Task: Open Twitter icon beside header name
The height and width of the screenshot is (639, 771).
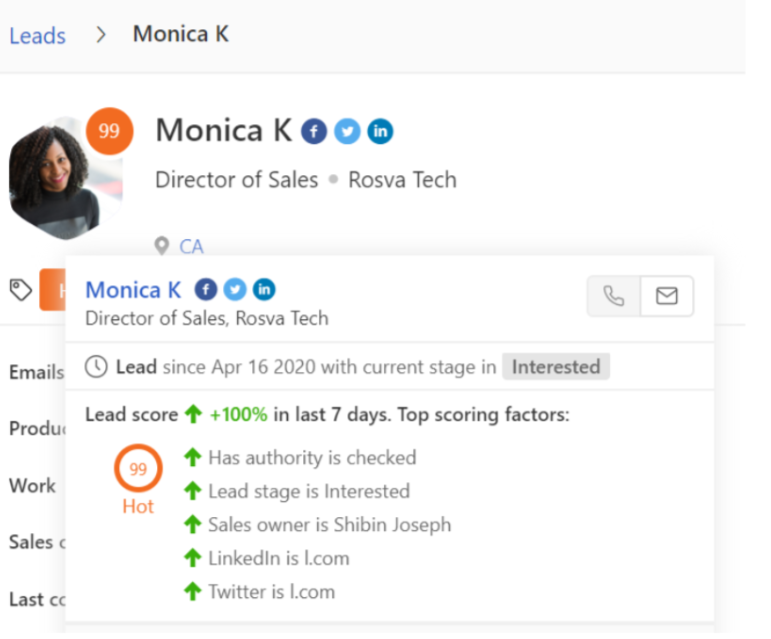Action: coord(347,131)
